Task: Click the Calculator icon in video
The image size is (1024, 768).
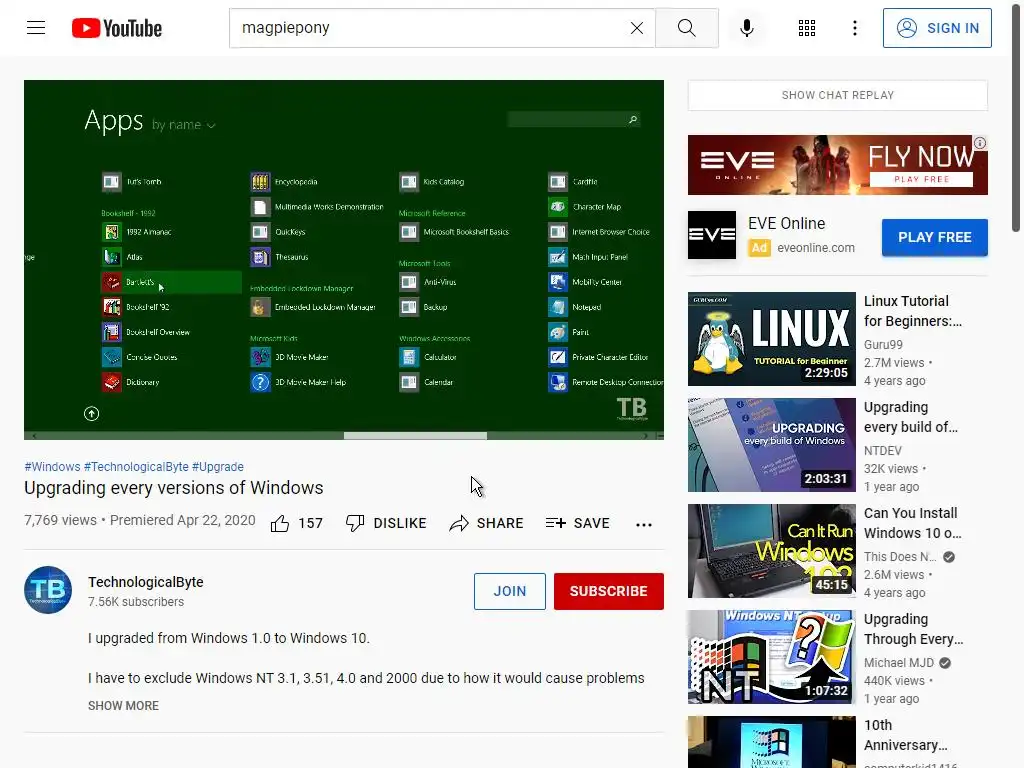Action: 409,357
